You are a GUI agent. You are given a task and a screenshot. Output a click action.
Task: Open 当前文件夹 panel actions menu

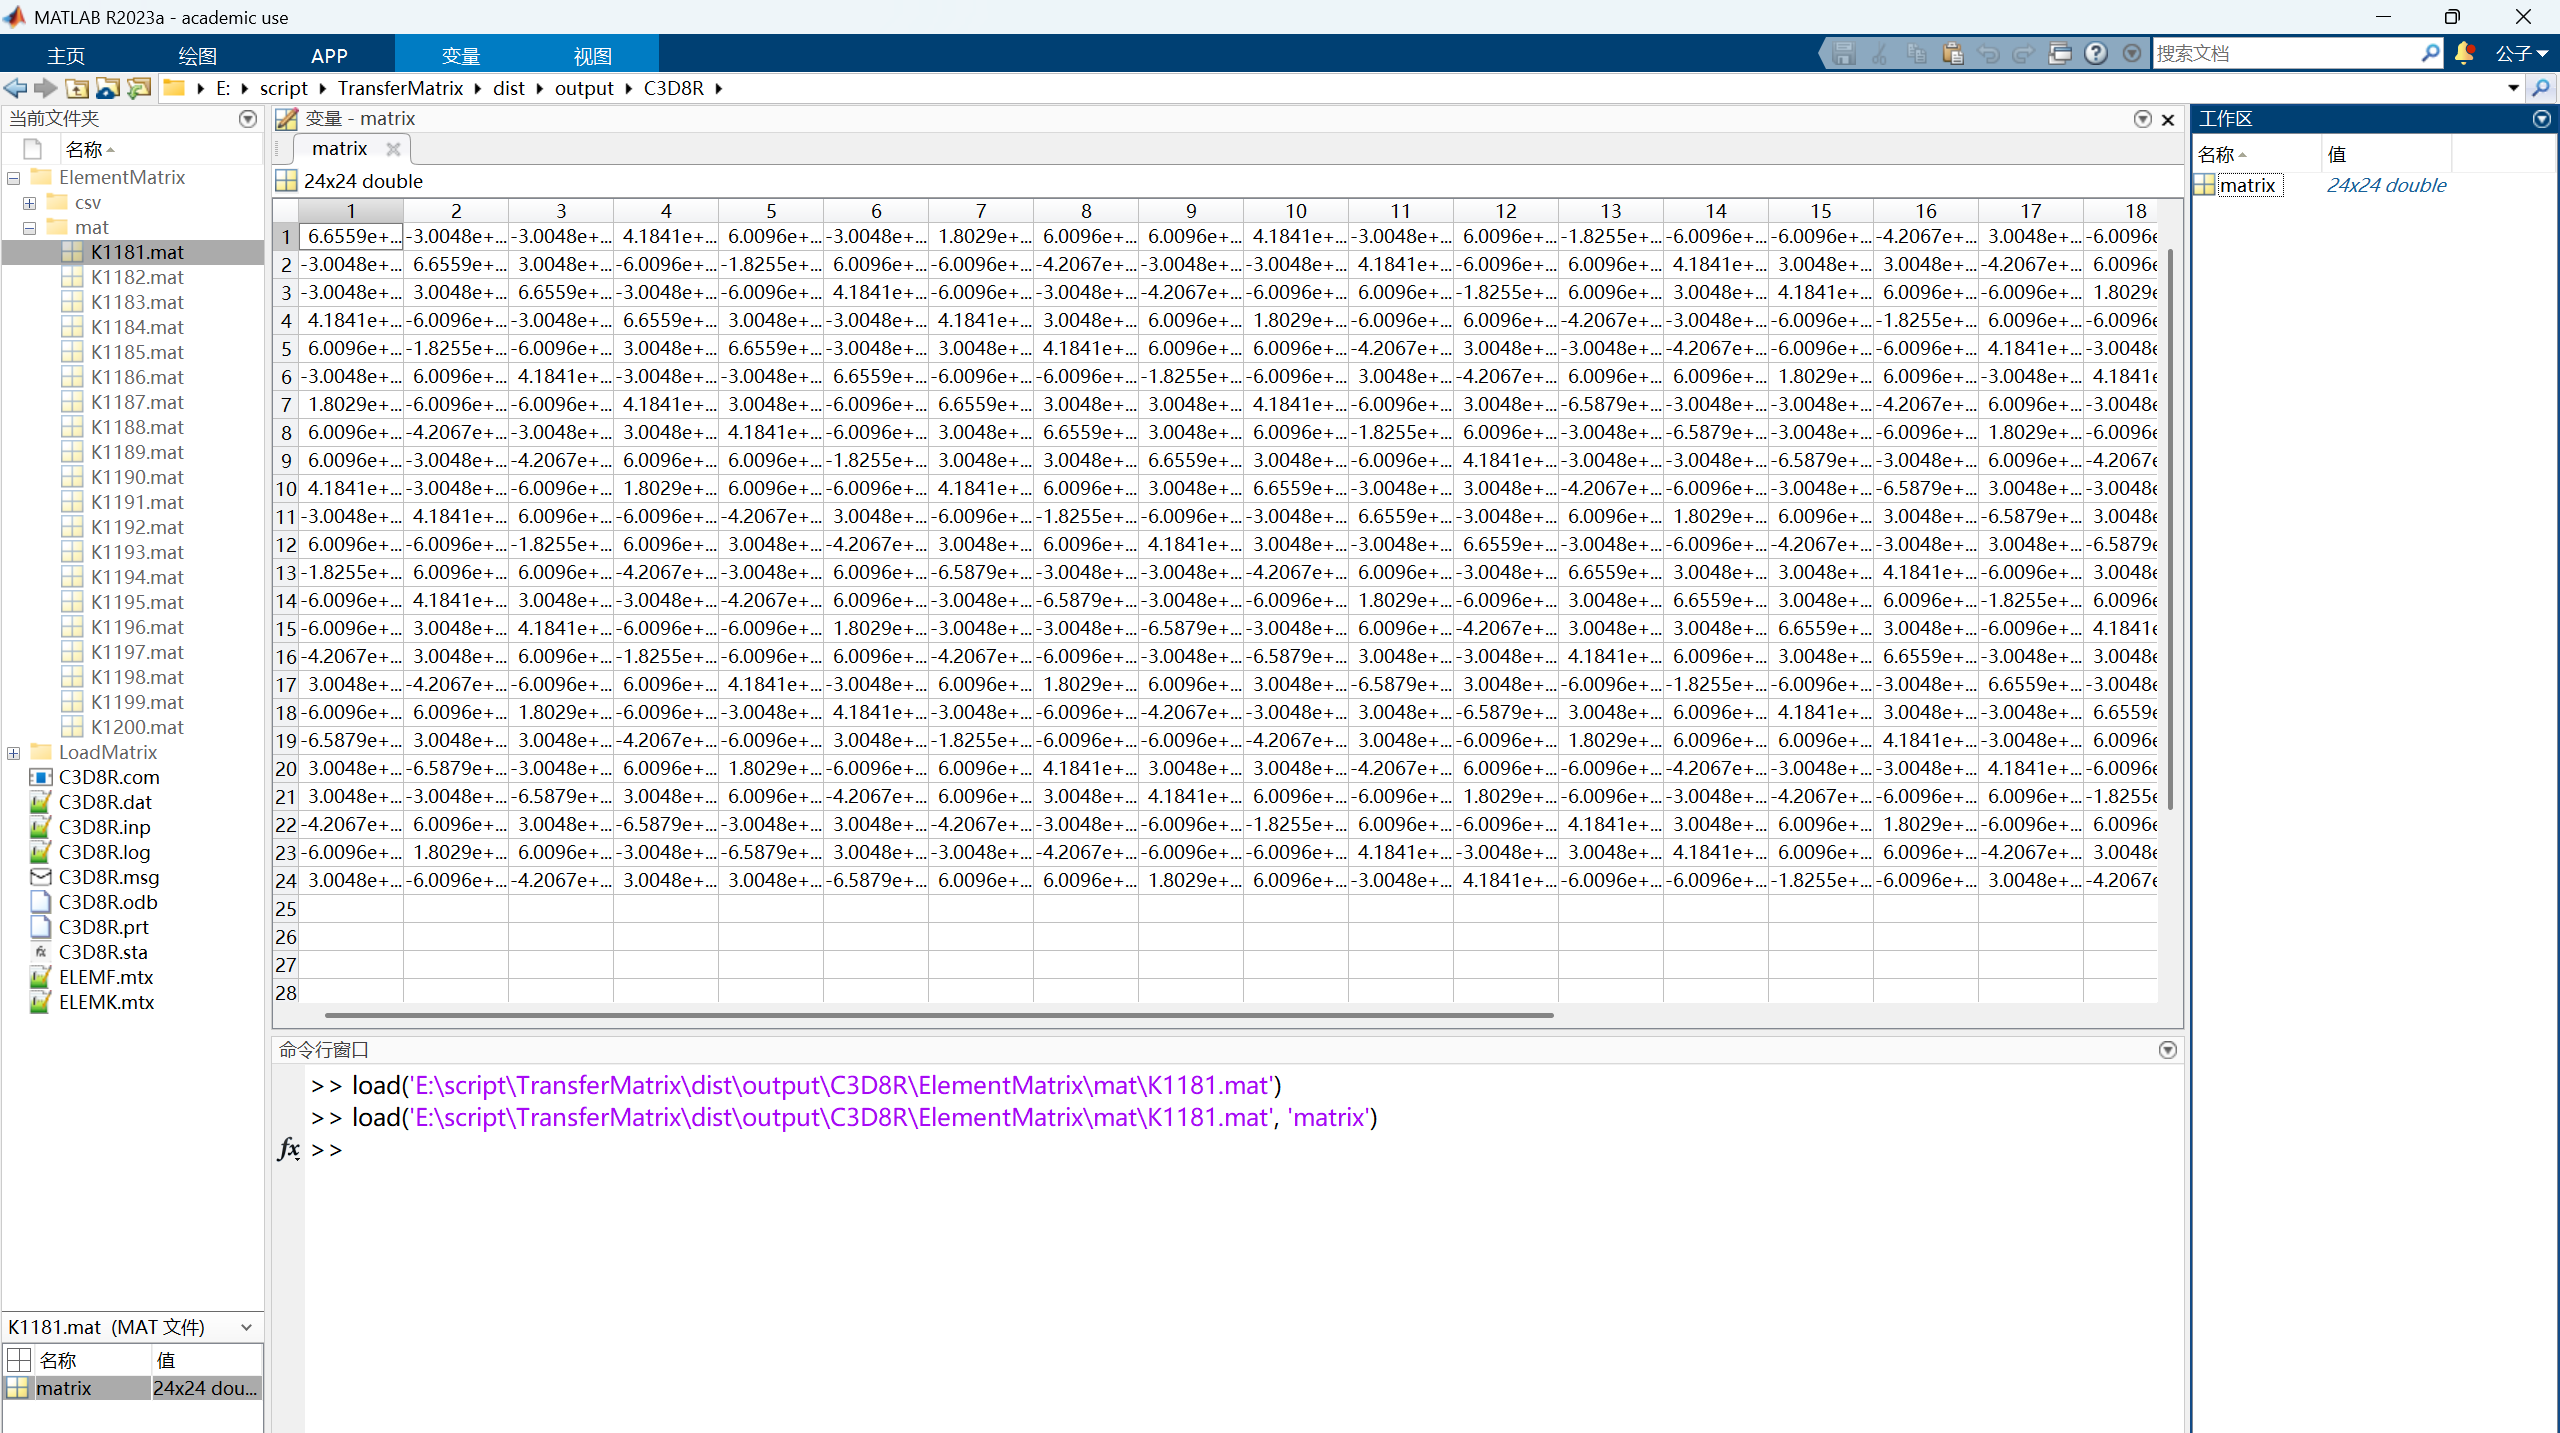pos(248,119)
